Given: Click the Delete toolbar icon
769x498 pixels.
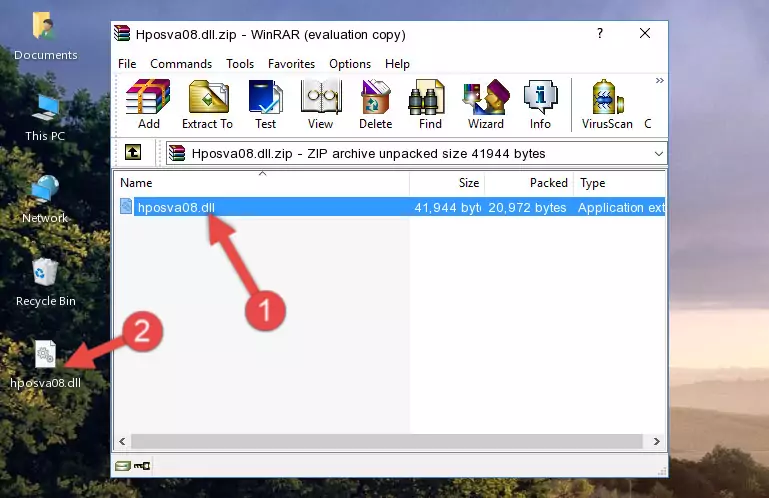Looking at the screenshot, I should click(x=375, y=104).
